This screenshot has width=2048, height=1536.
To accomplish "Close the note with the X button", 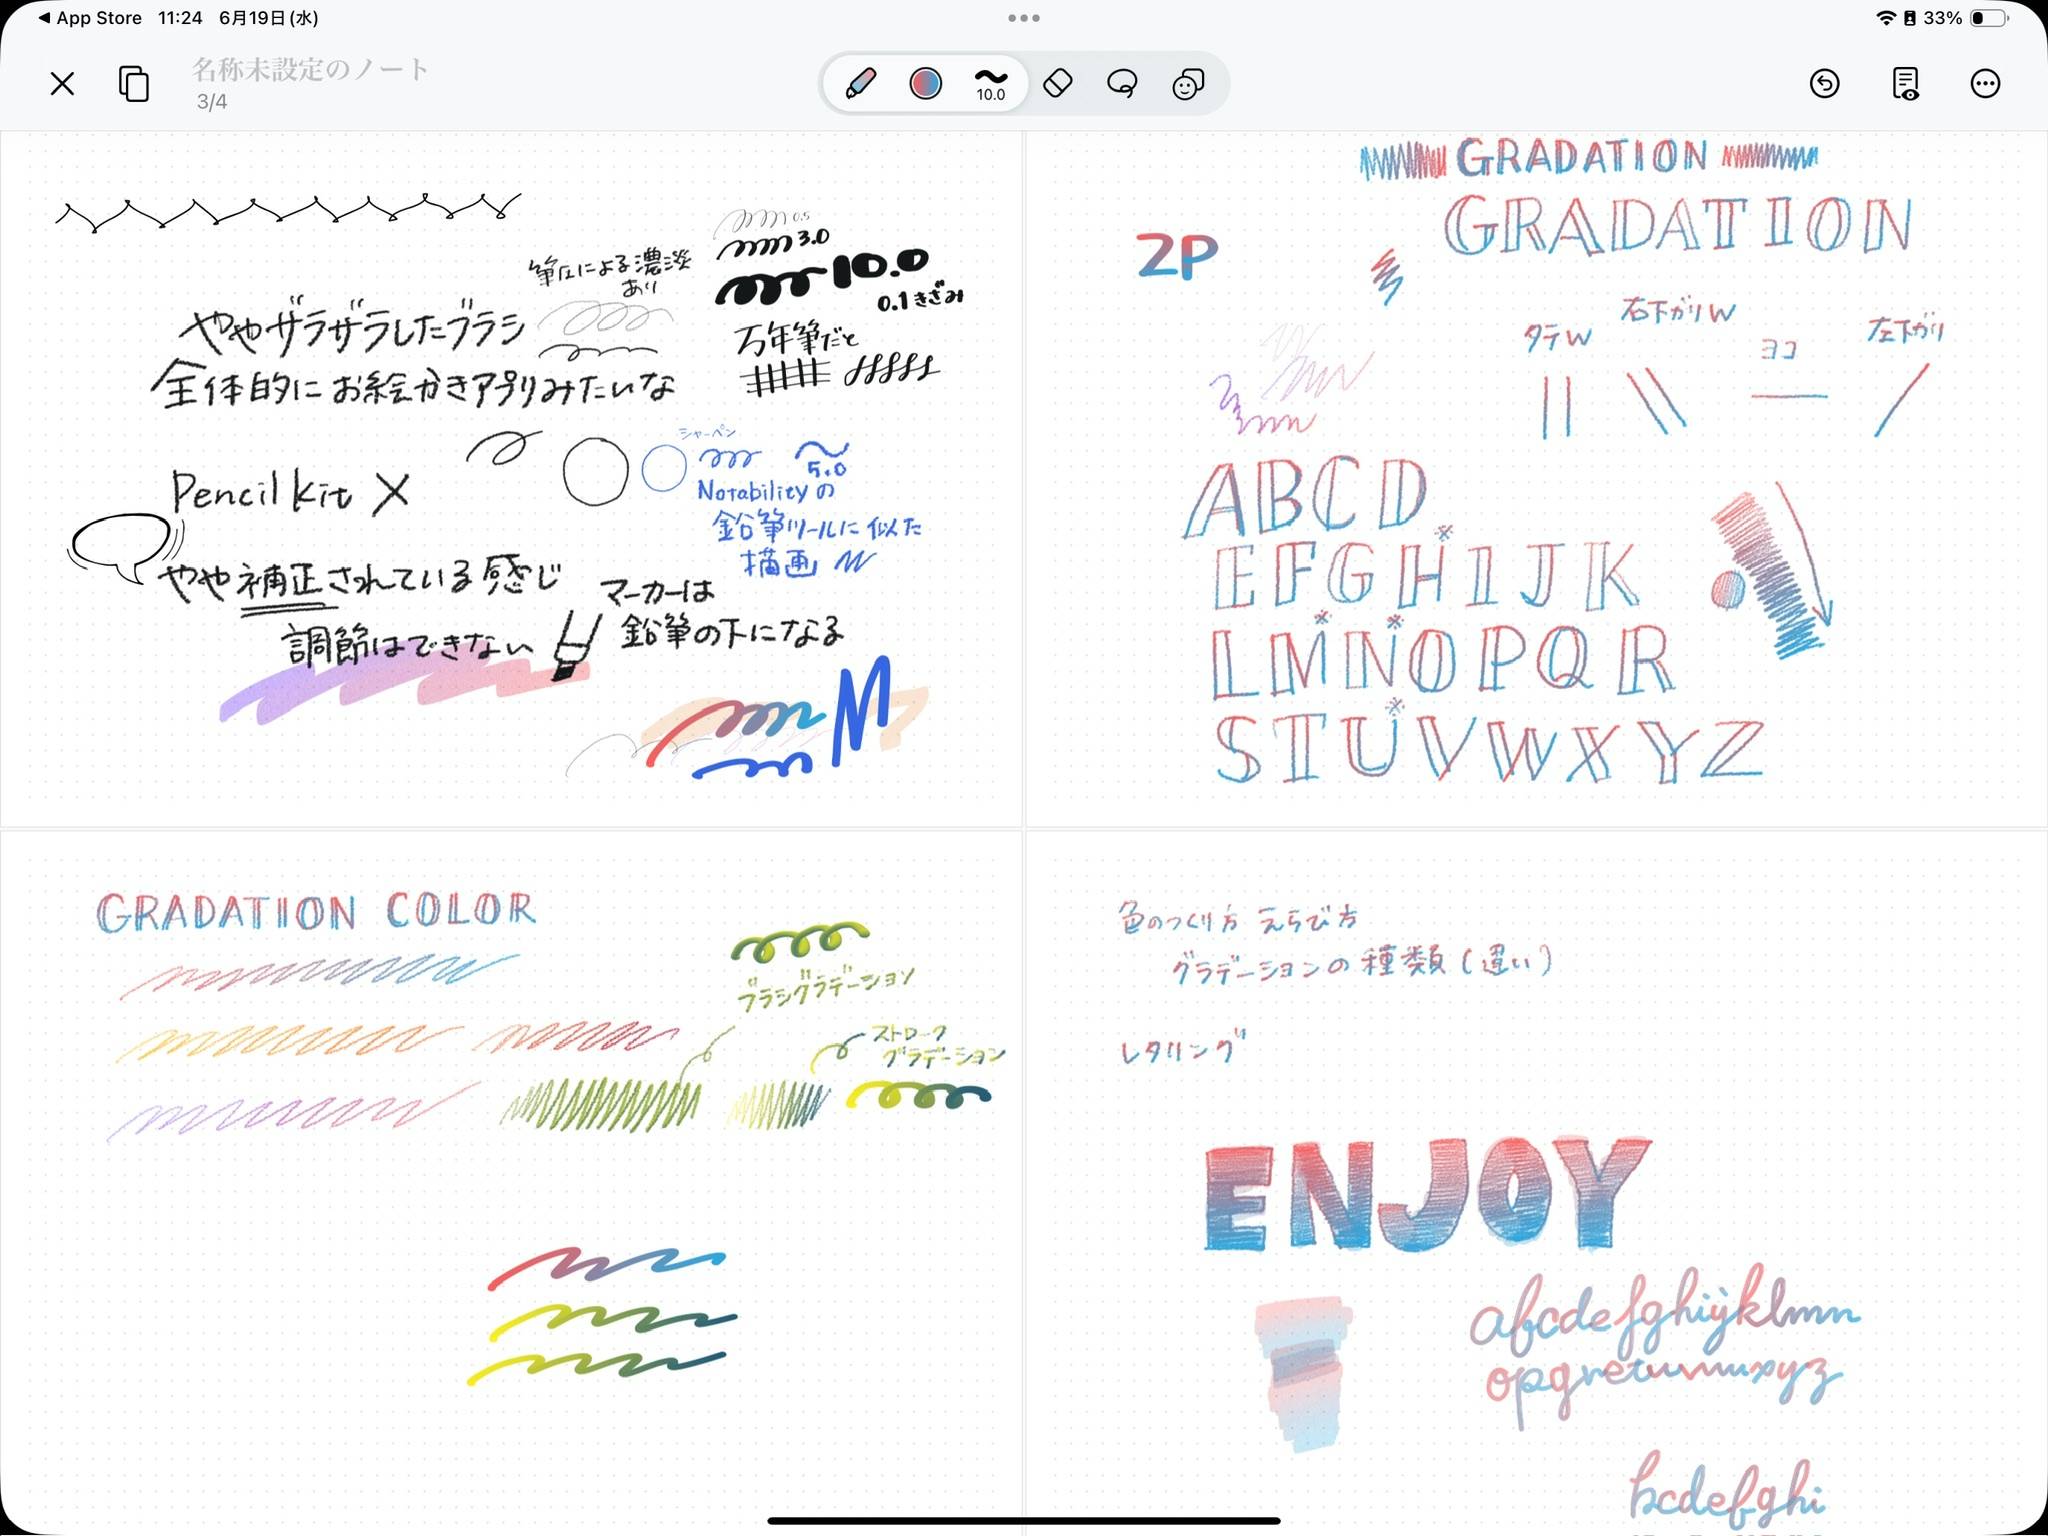I will point(62,83).
